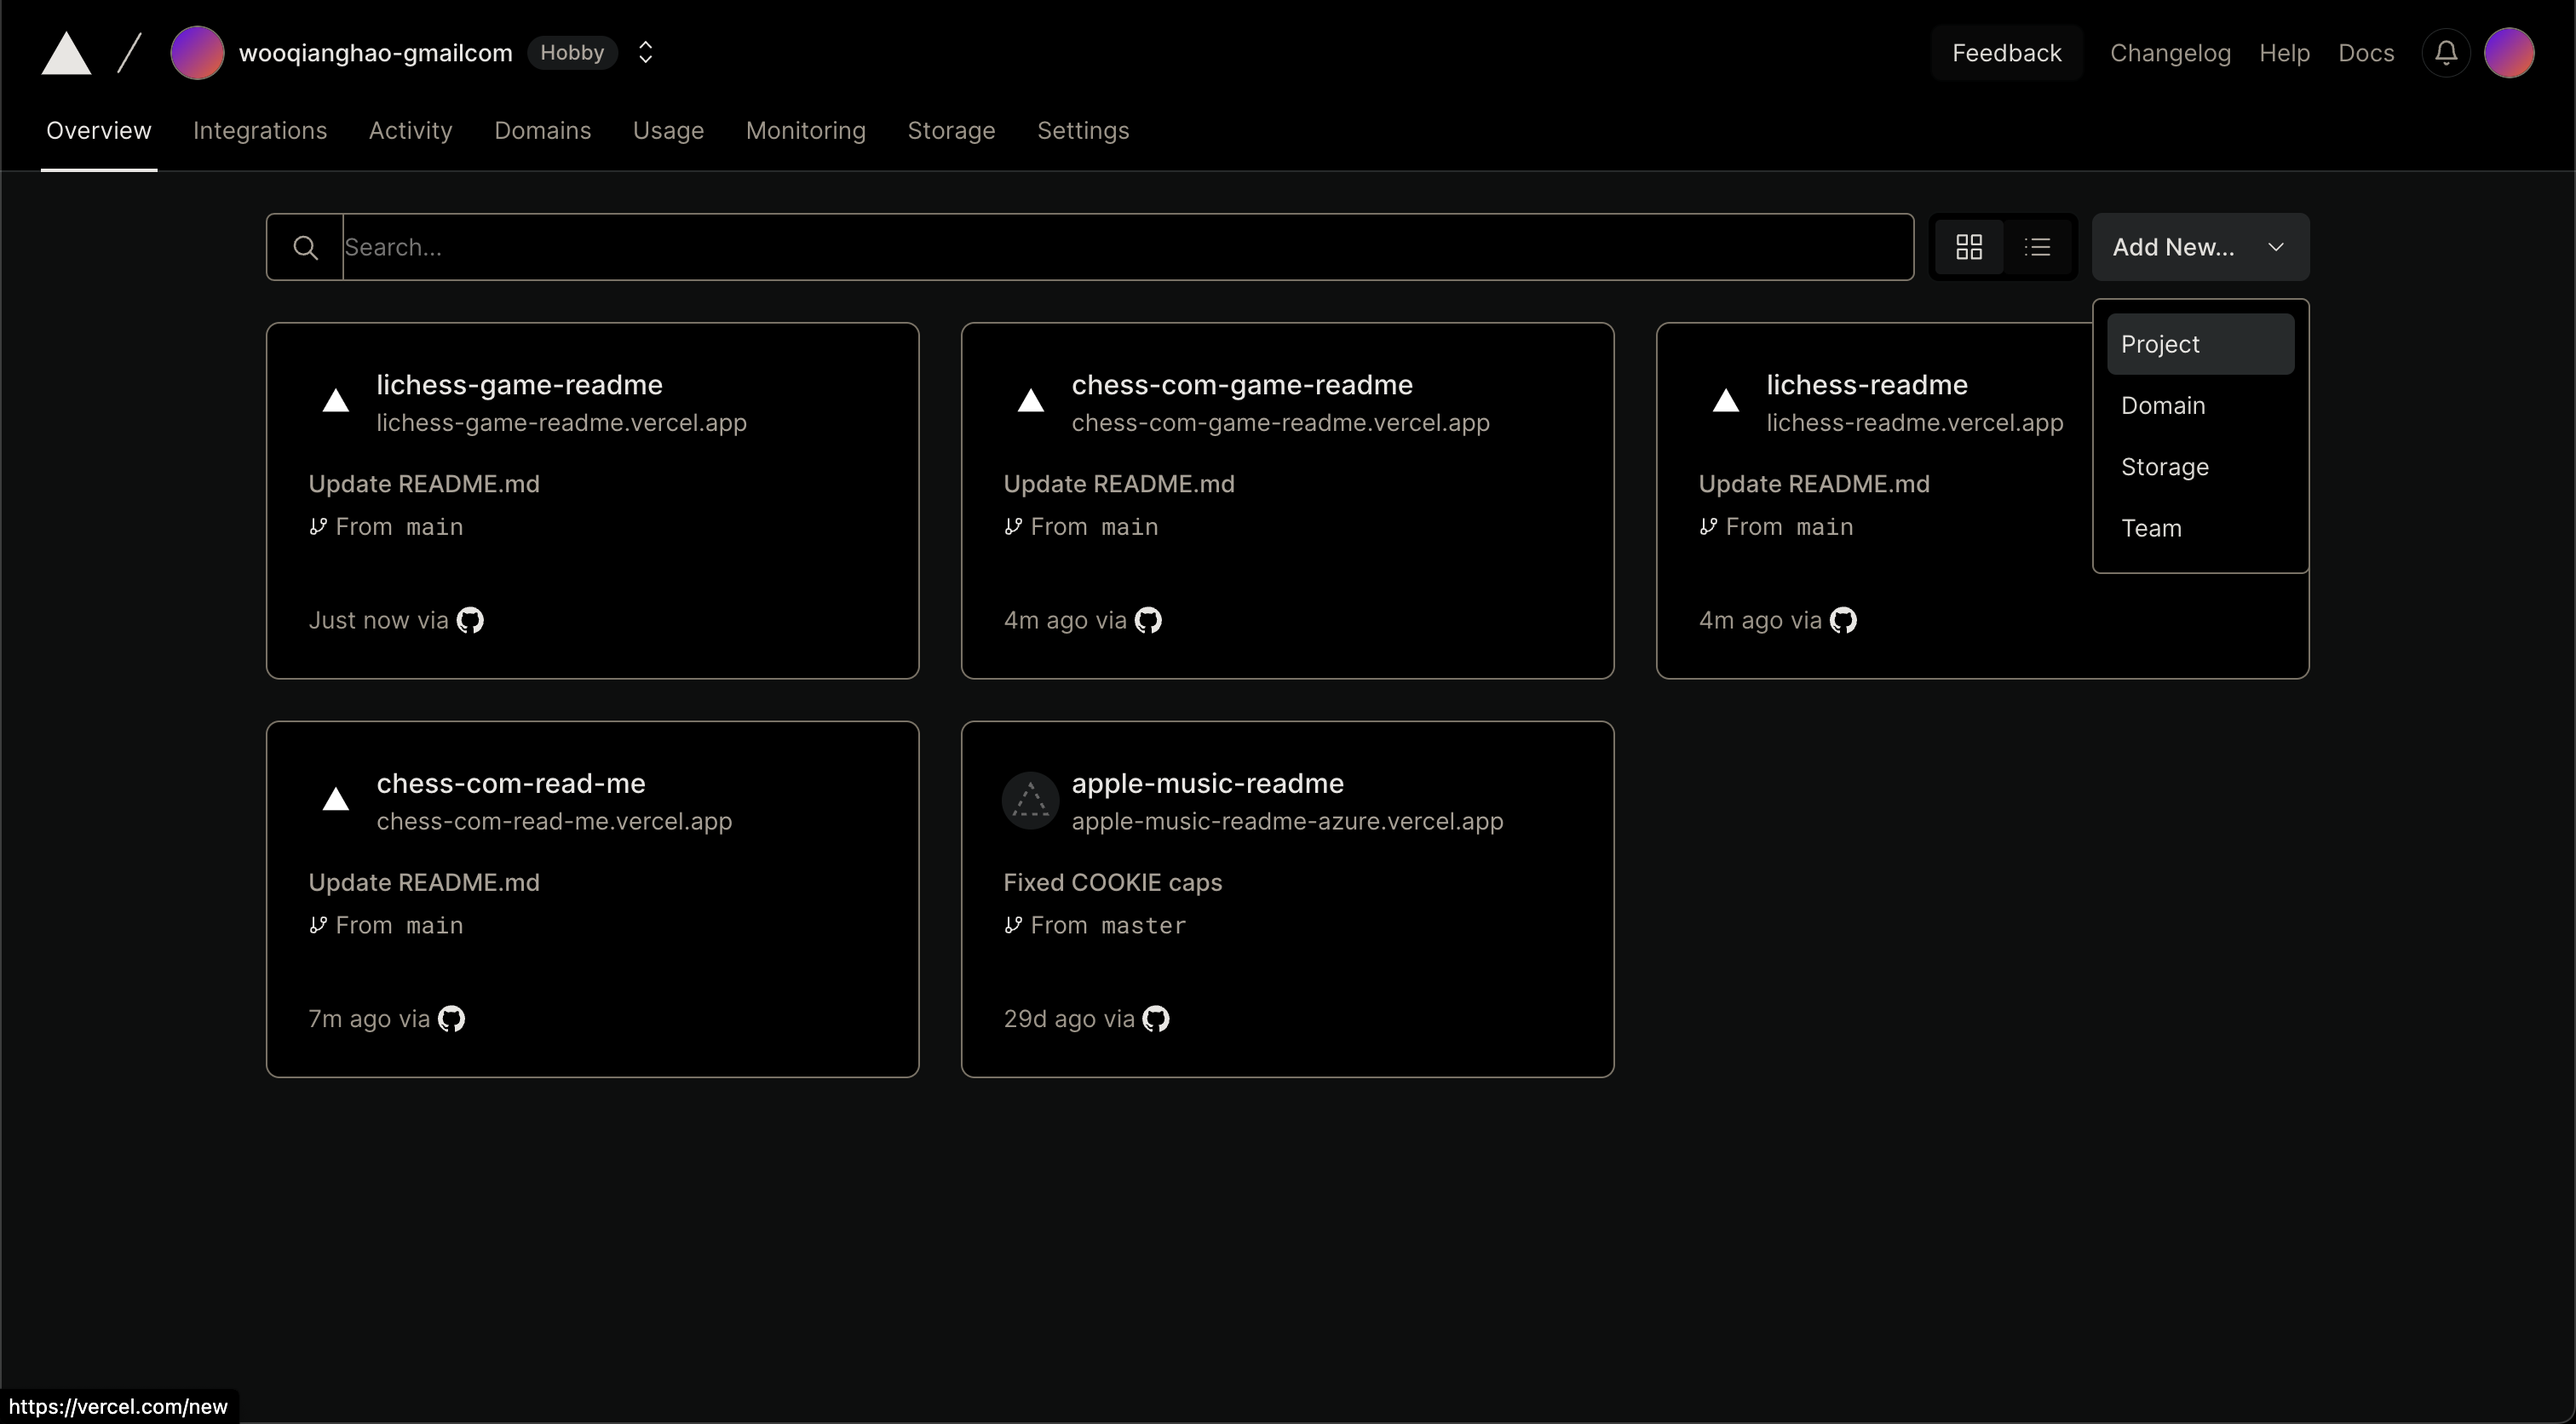
Task: Click GitHub icon on lichess-game-readme card
Action: pyautogui.click(x=470, y=620)
